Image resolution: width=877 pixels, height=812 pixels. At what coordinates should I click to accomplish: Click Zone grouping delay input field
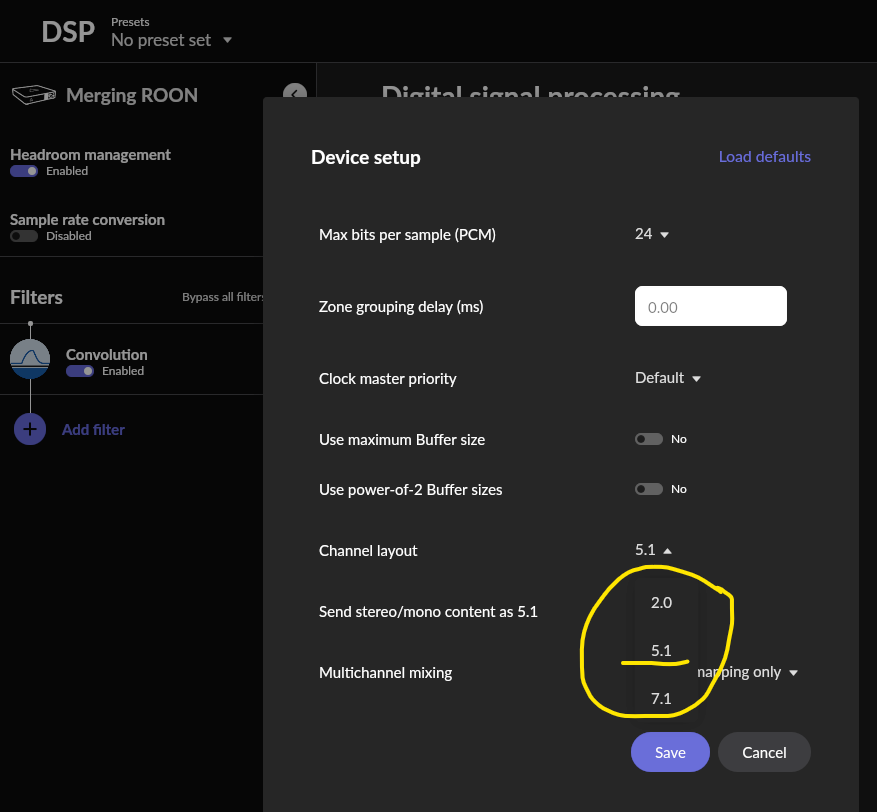coord(710,306)
